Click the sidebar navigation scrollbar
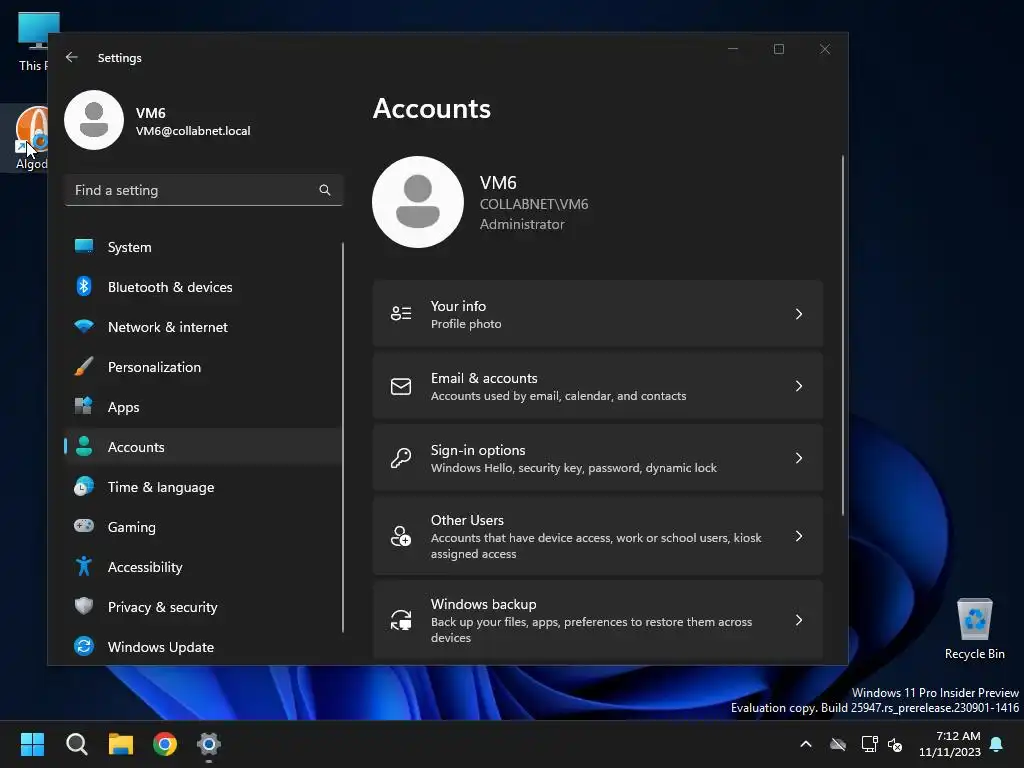Screen dimensions: 1024x768 click(343, 438)
